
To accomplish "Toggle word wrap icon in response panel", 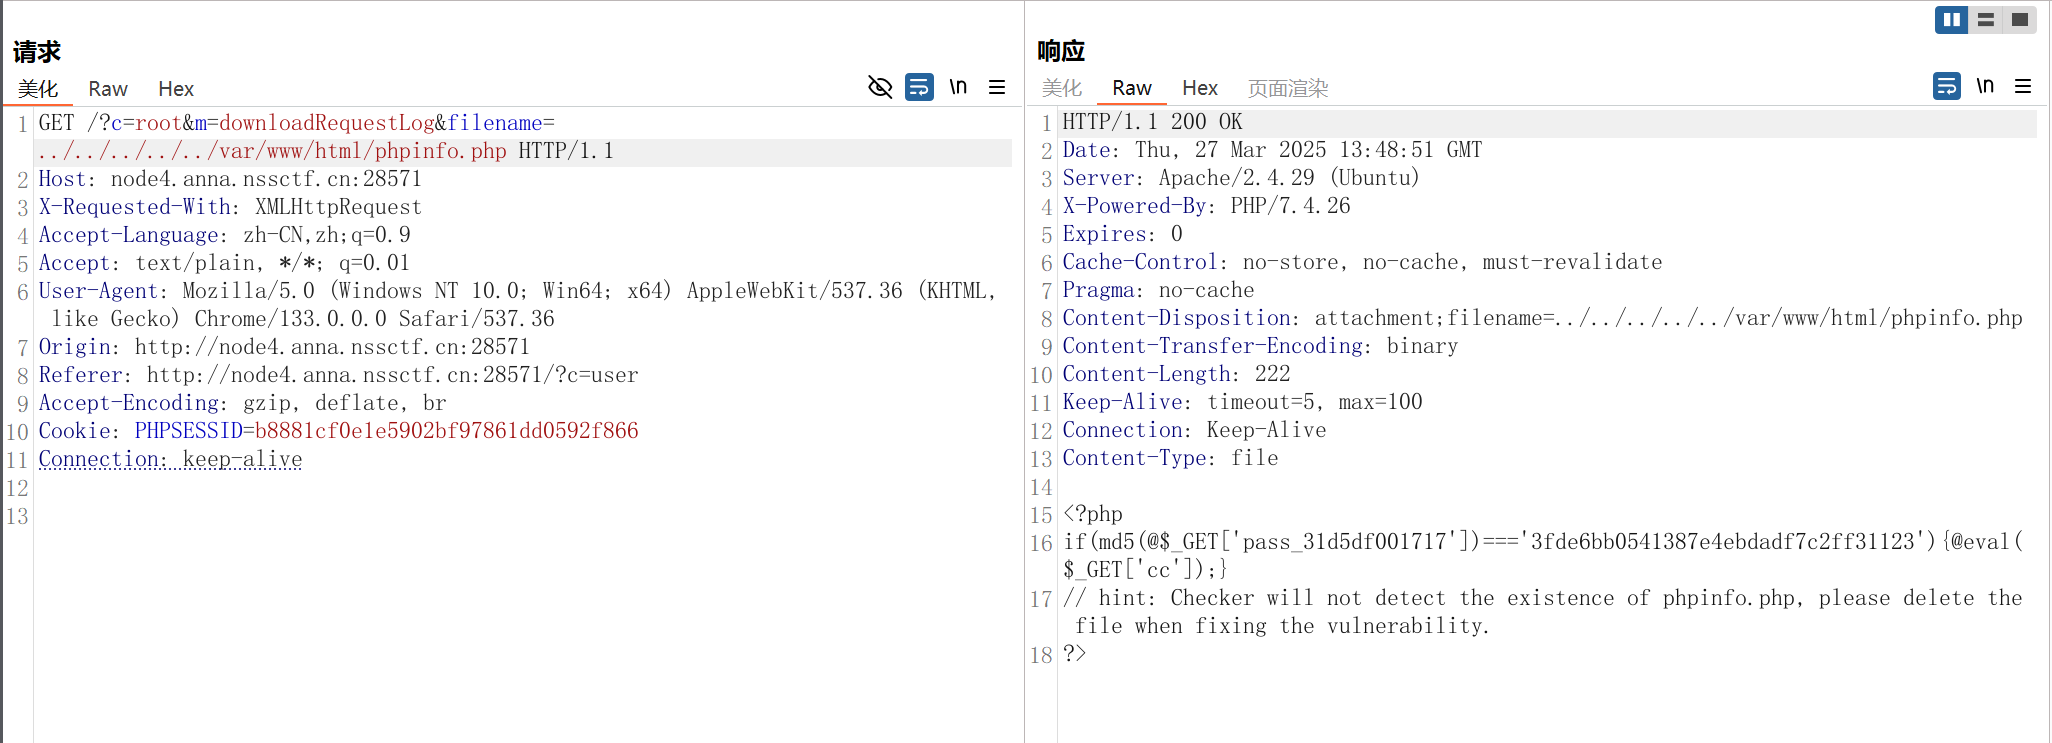I will point(1947,86).
